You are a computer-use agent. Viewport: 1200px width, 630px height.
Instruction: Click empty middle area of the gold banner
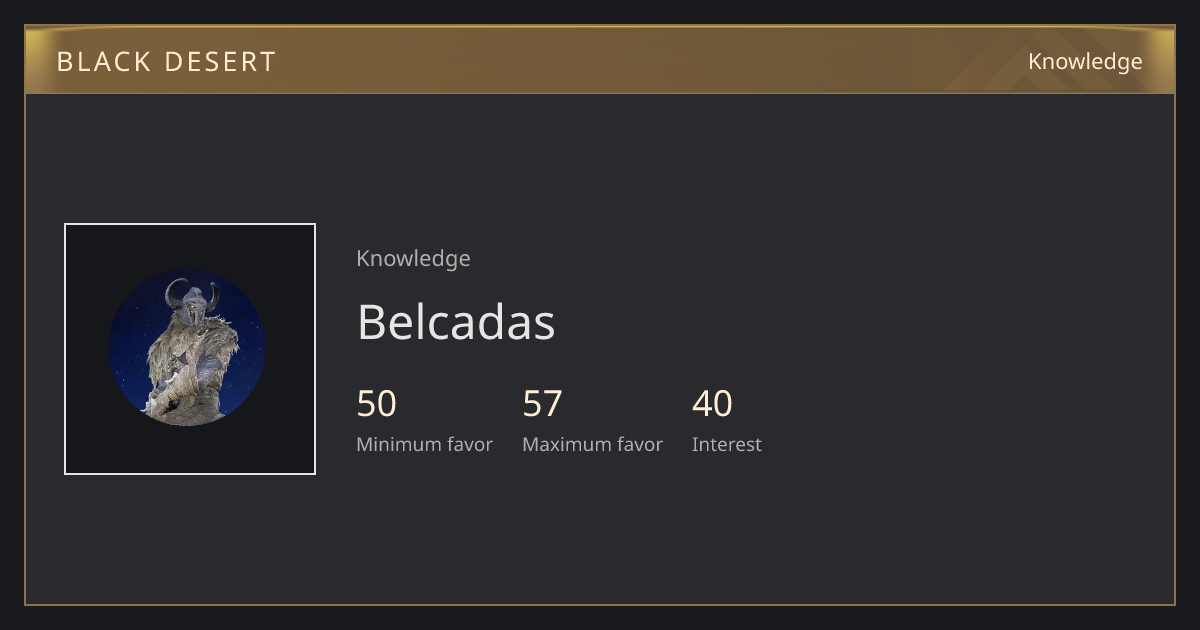tap(620, 60)
